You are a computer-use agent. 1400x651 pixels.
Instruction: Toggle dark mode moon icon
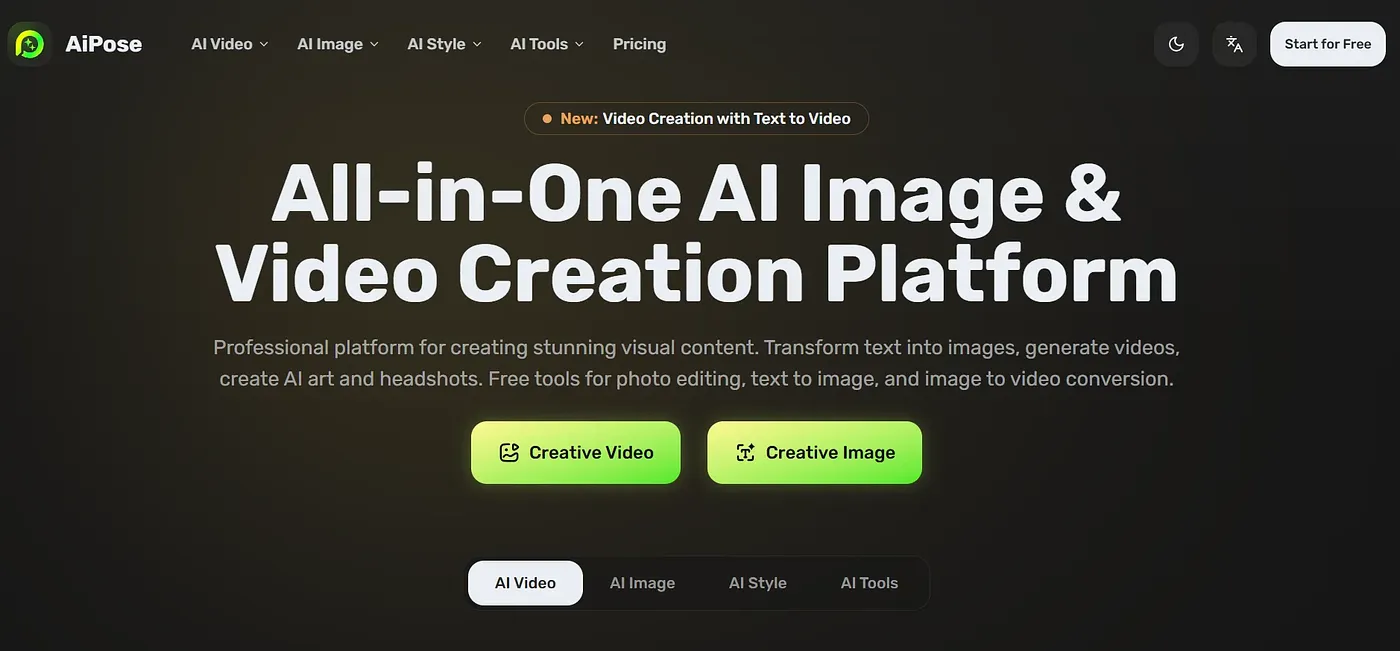tap(1176, 44)
